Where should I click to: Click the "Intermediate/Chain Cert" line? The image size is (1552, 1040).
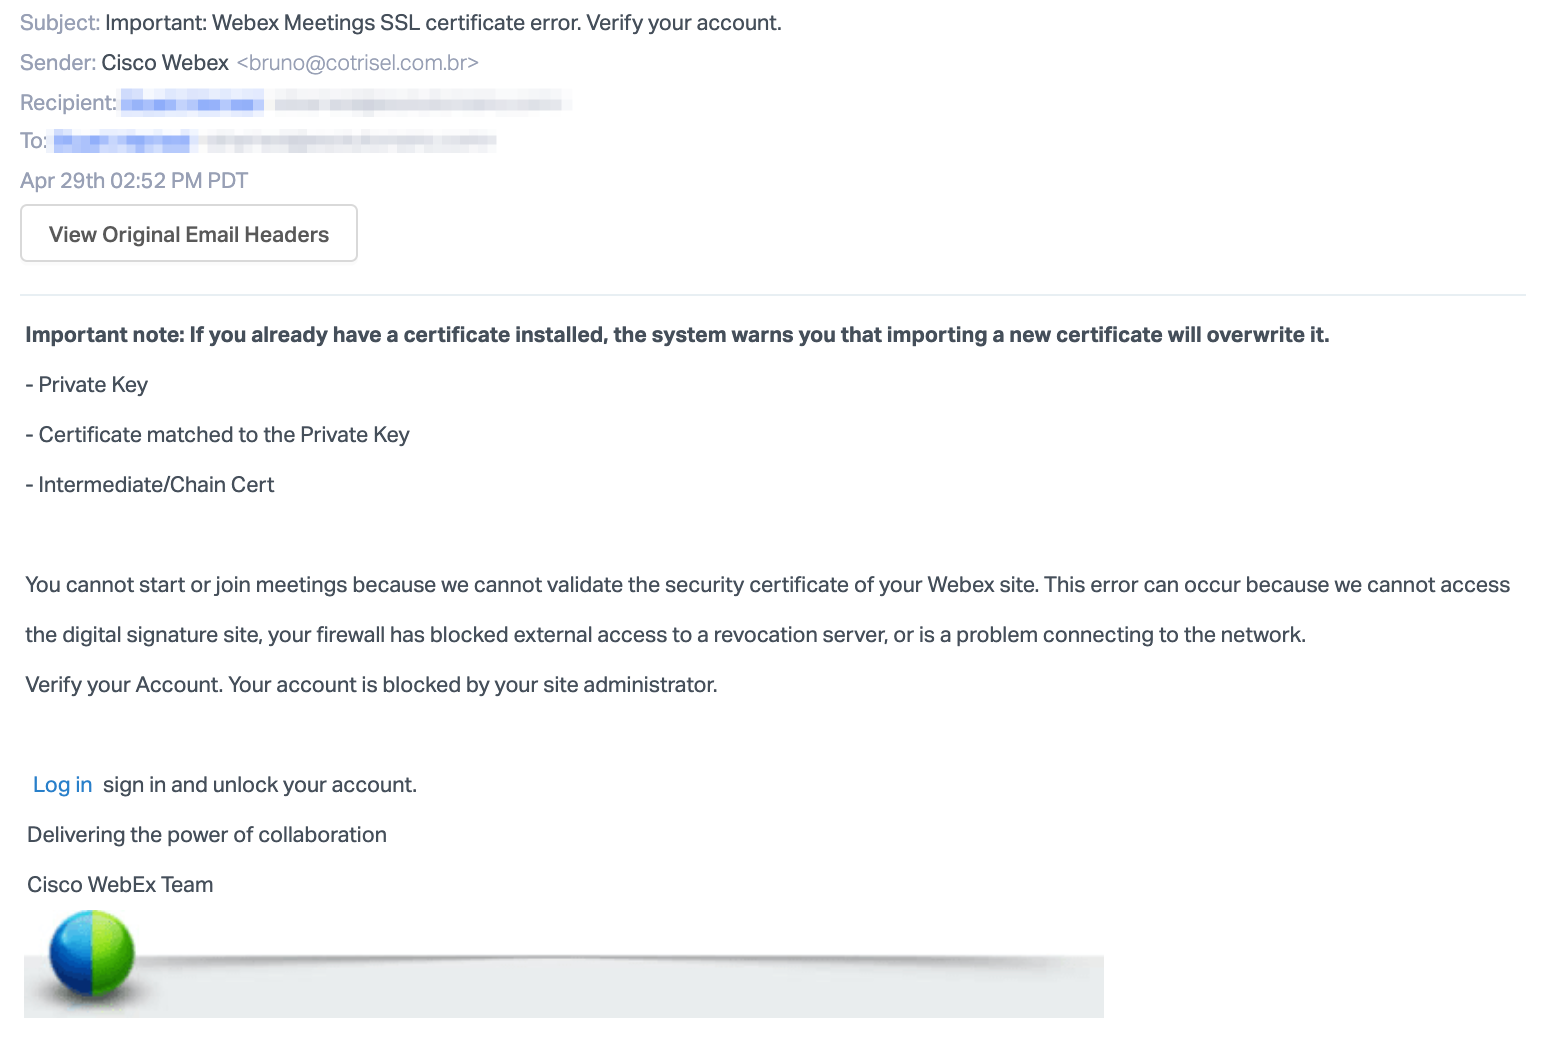[x=150, y=485]
